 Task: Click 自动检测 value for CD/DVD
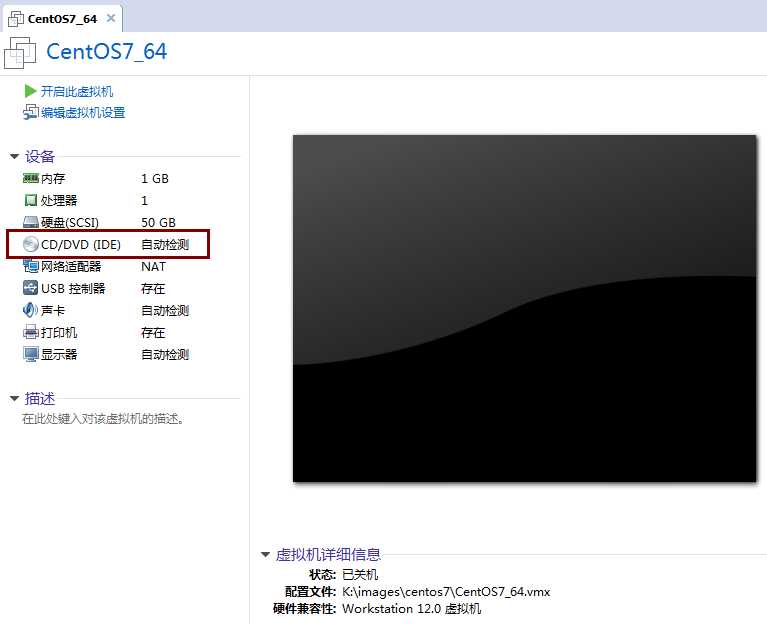point(165,245)
